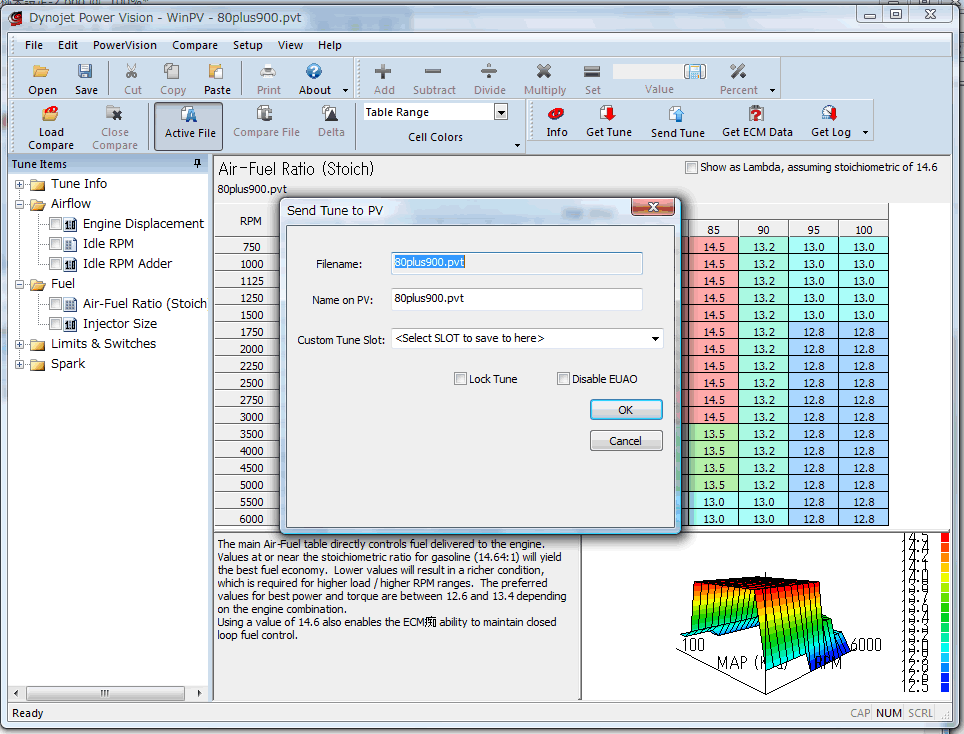Close the Send Tune to PV dialog
Viewport: 964px width, 734px height.
pos(653,207)
